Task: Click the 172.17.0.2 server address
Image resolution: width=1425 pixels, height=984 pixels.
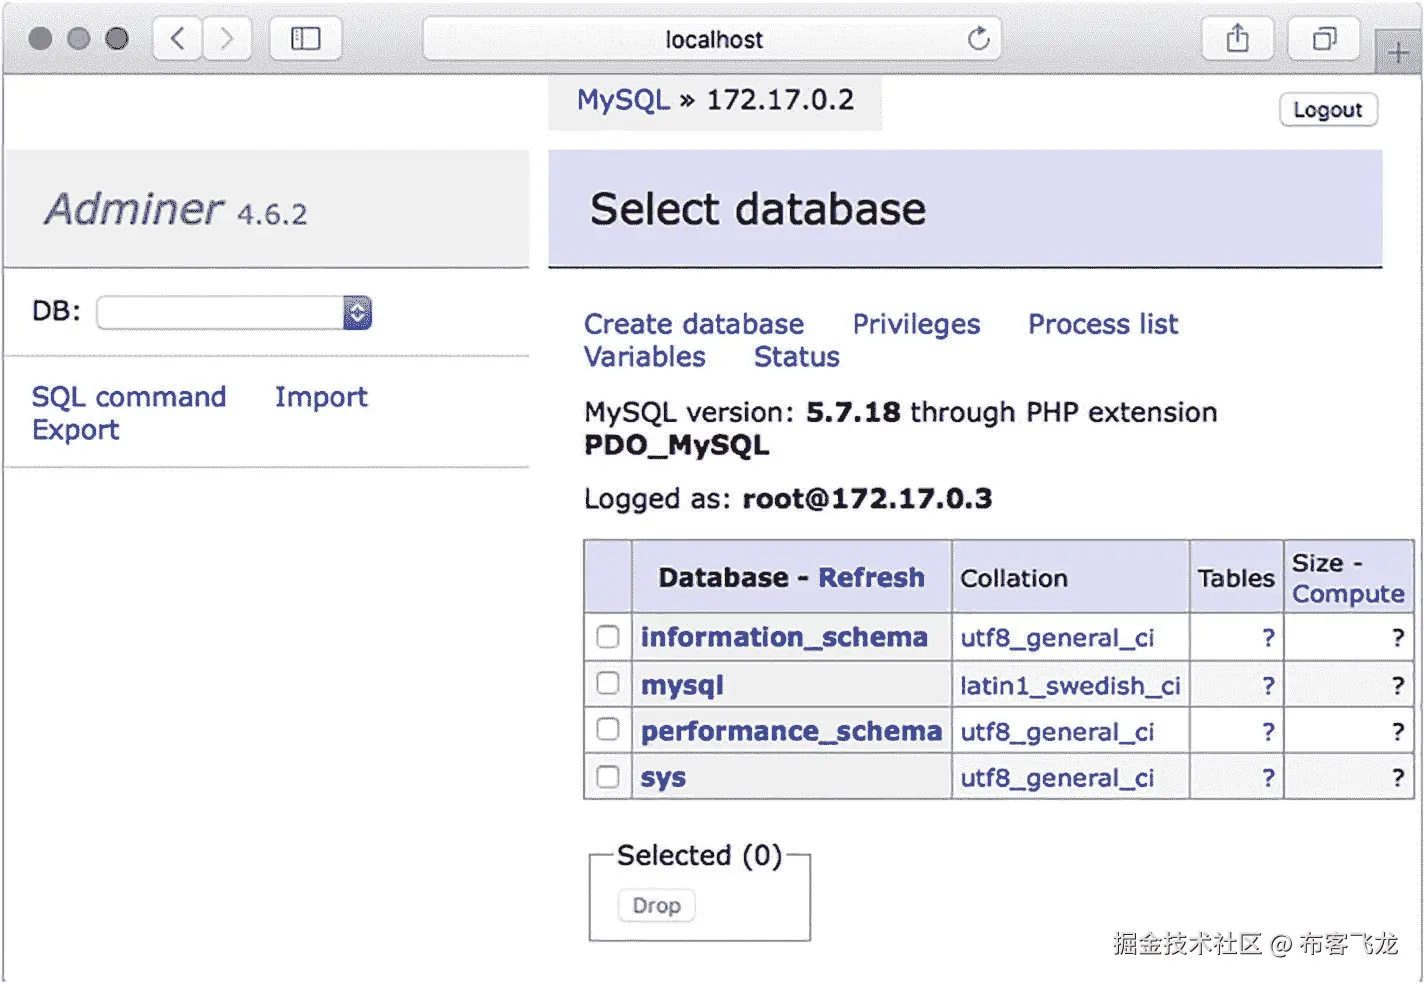Action: (780, 100)
